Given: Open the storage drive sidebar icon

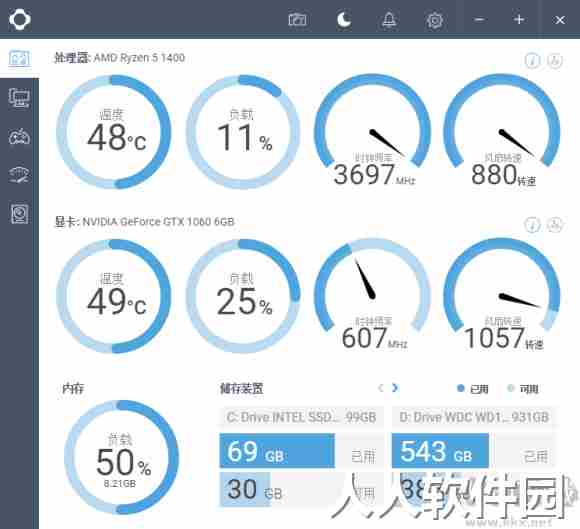Looking at the screenshot, I should click(20, 214).
